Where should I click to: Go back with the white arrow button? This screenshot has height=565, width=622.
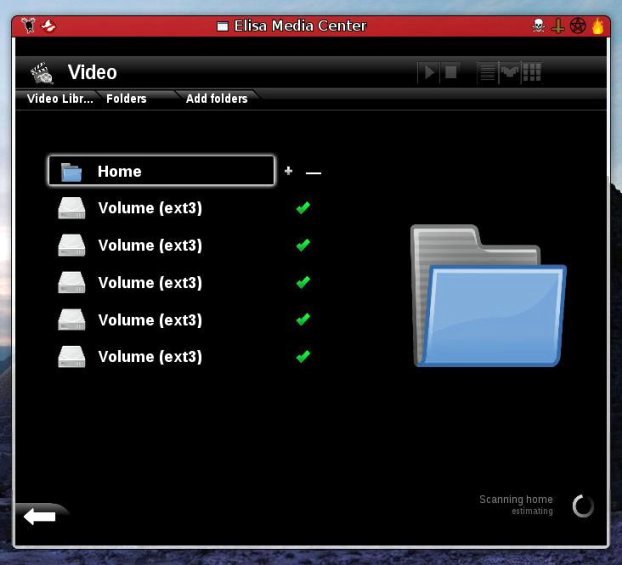pos(40,516)
